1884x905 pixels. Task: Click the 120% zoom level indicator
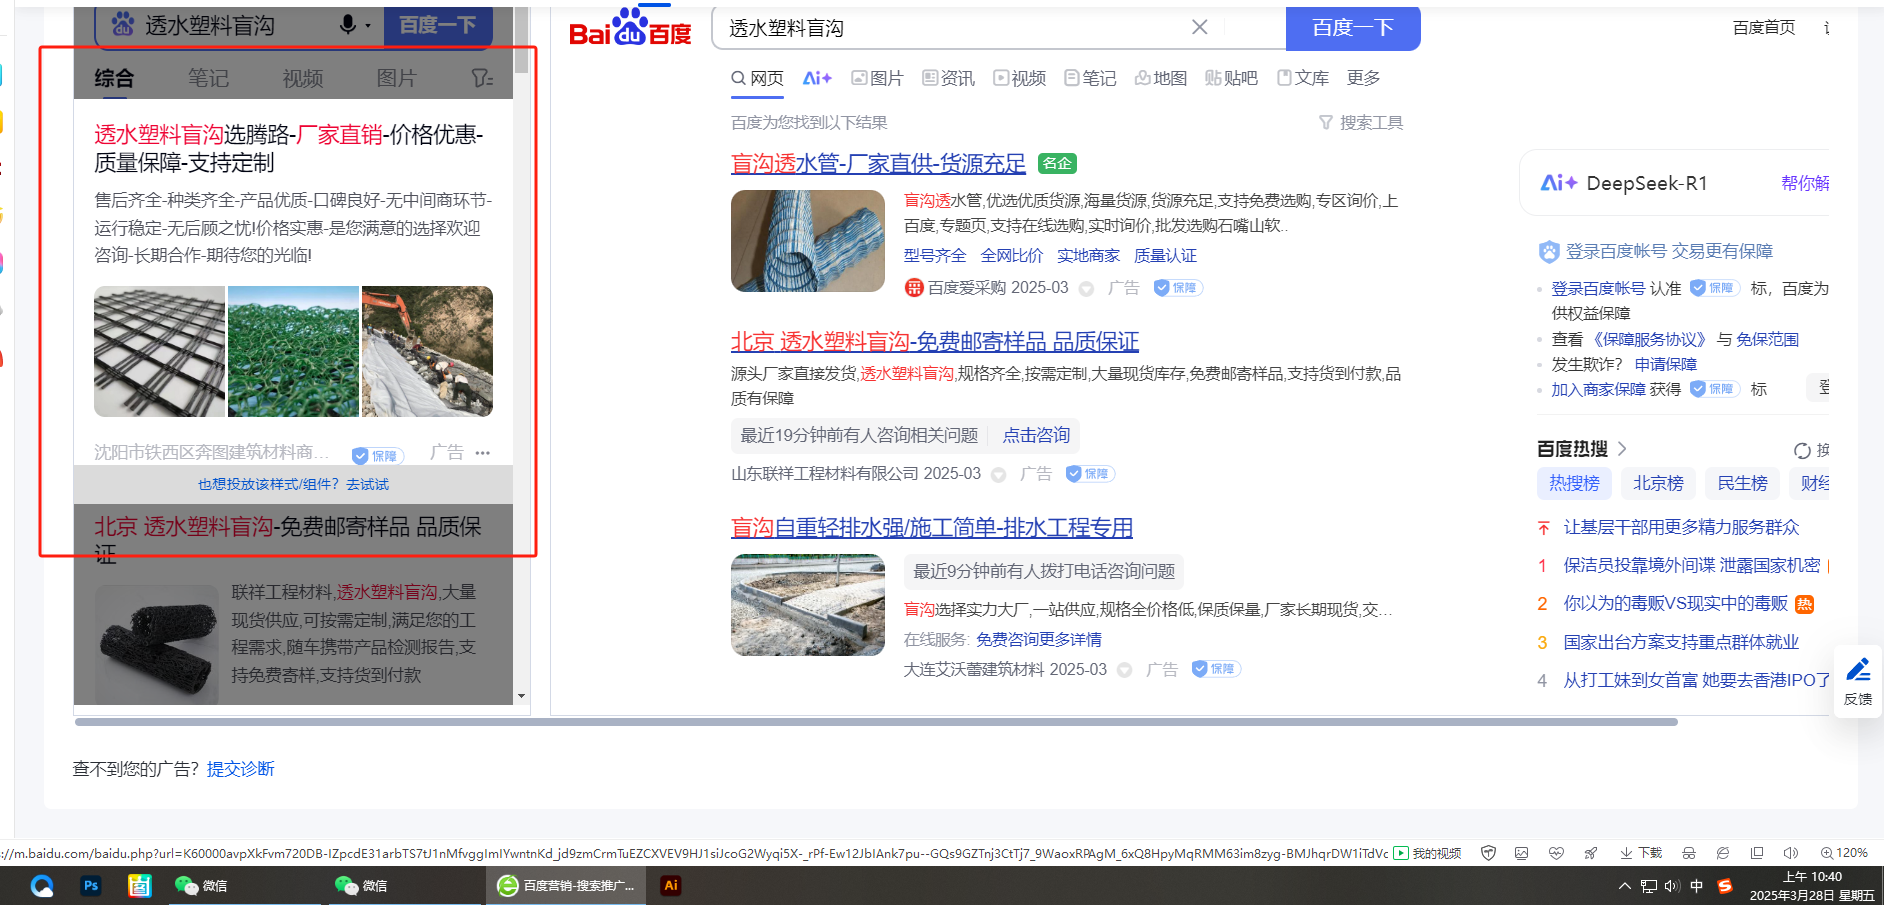pyautogui.click(x=1844, y=853)
